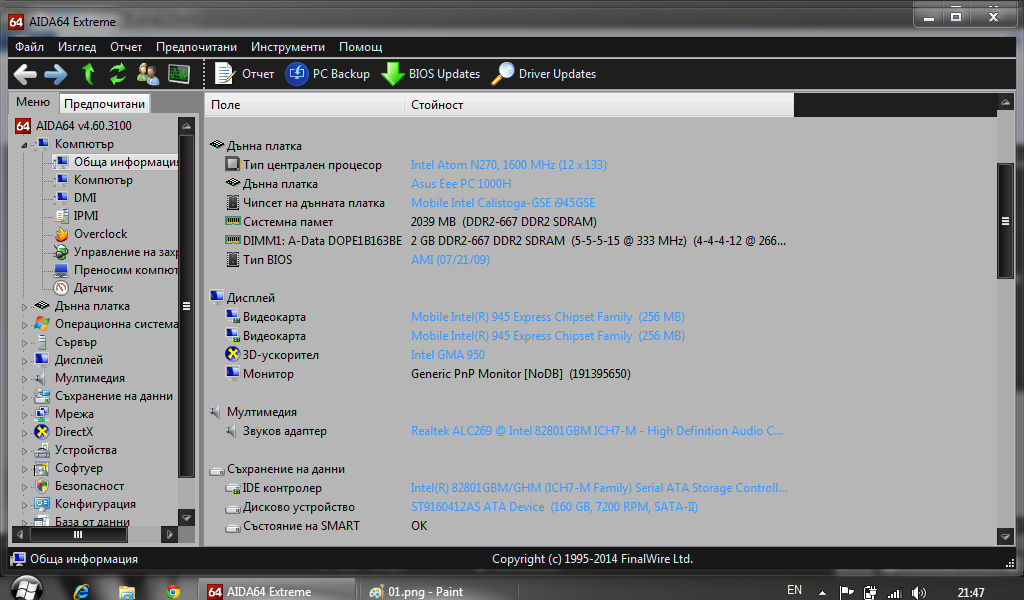This screenshot has width=1024, height=600.
Task: Expand the Мултимедия tree node
Action: coord(24,378)
